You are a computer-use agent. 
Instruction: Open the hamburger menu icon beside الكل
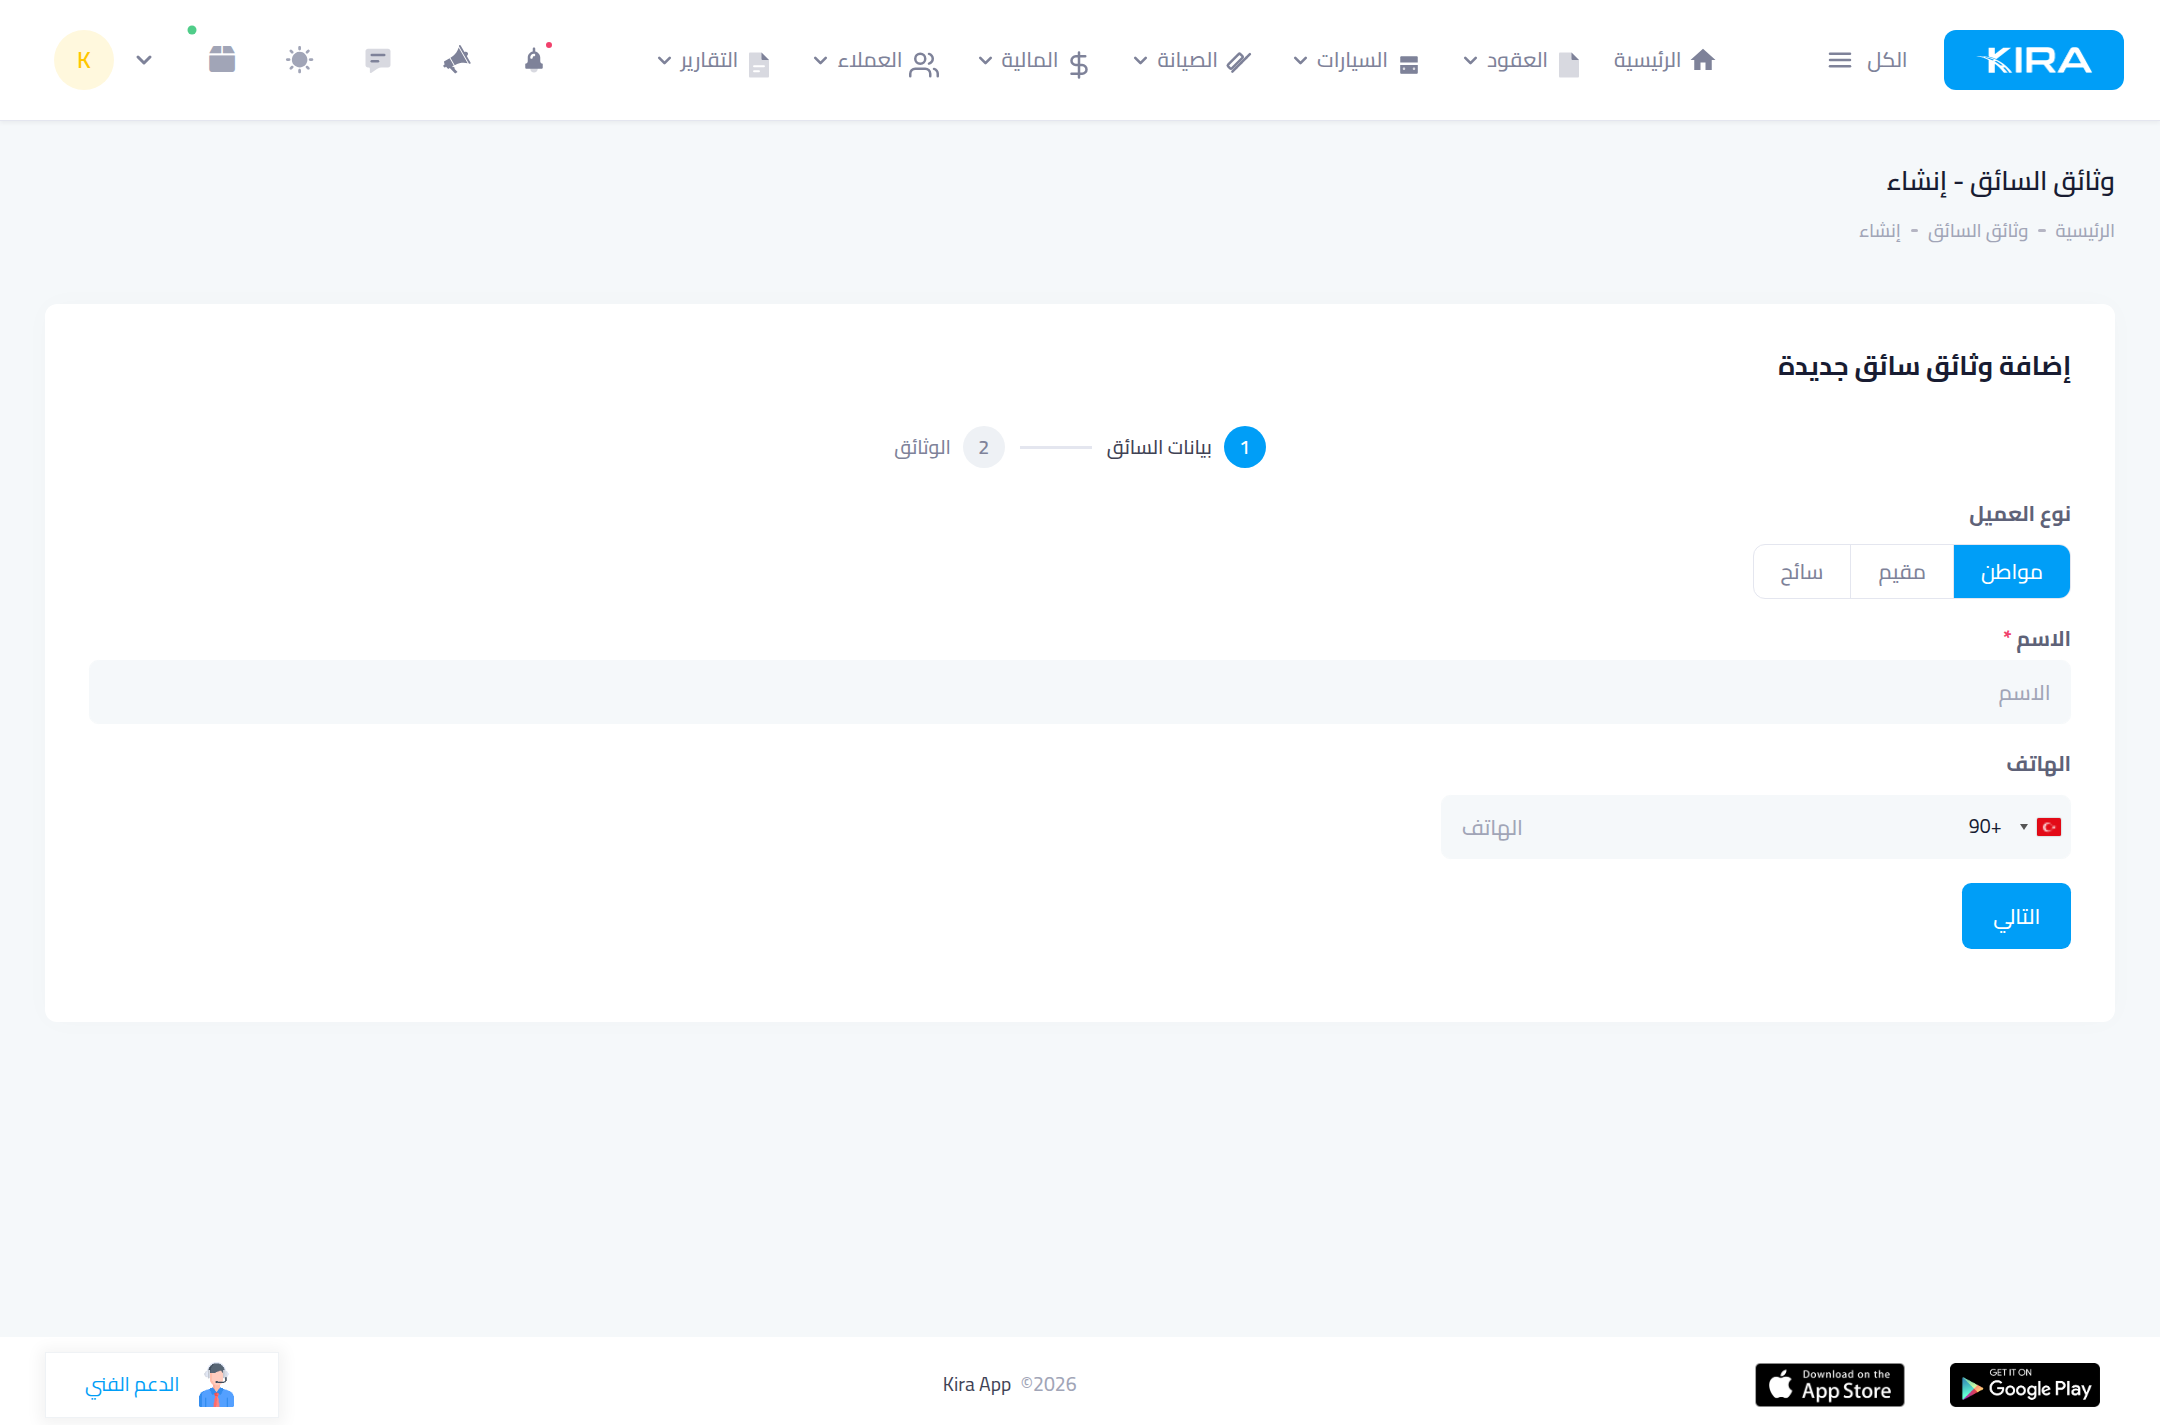click(1839, 60)
